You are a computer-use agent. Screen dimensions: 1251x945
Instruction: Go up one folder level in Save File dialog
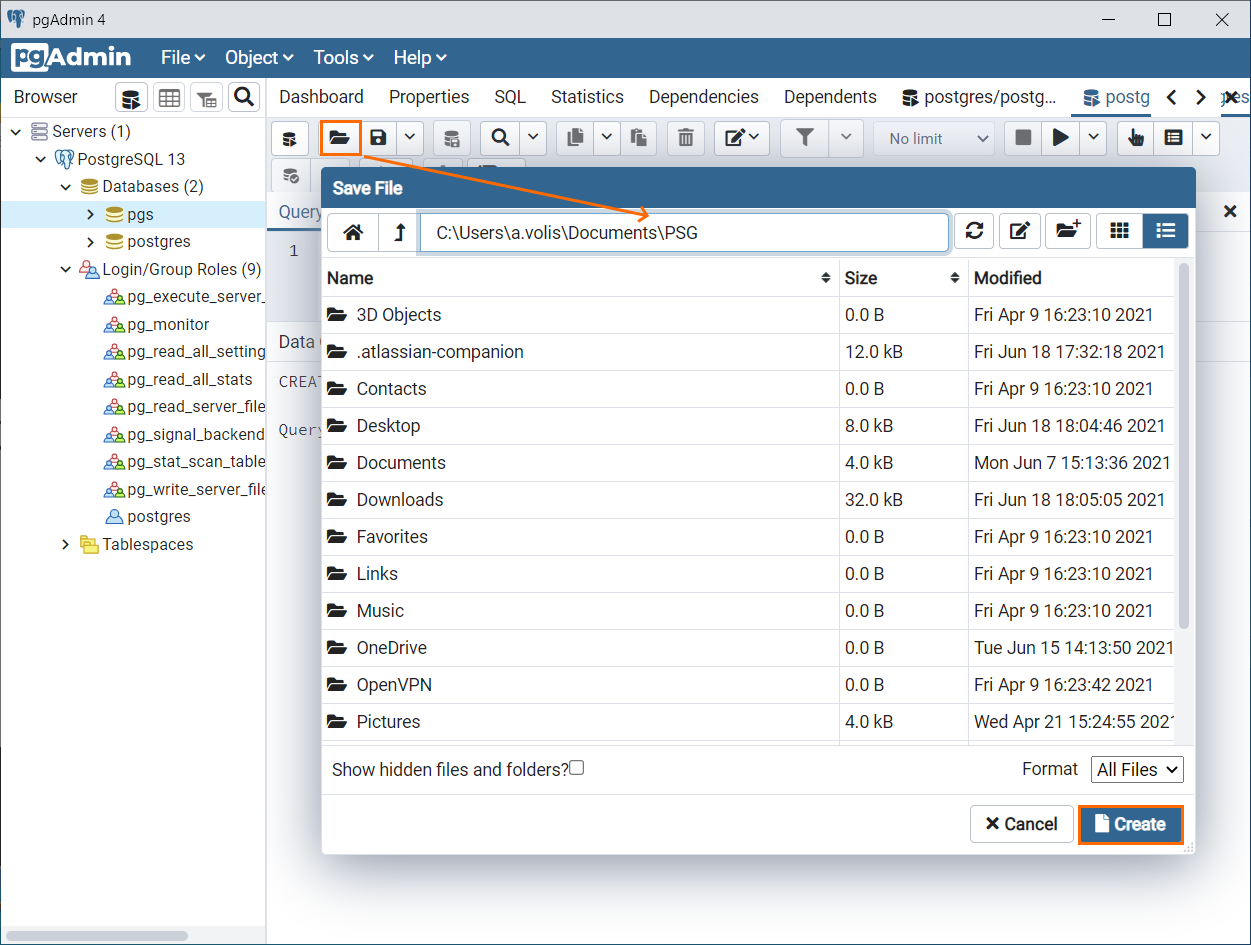400,232
